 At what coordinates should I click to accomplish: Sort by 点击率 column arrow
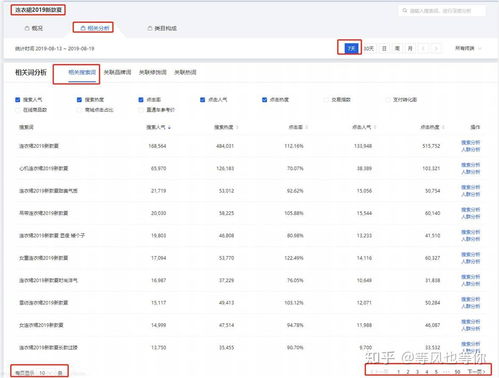[x=306, y=127]
